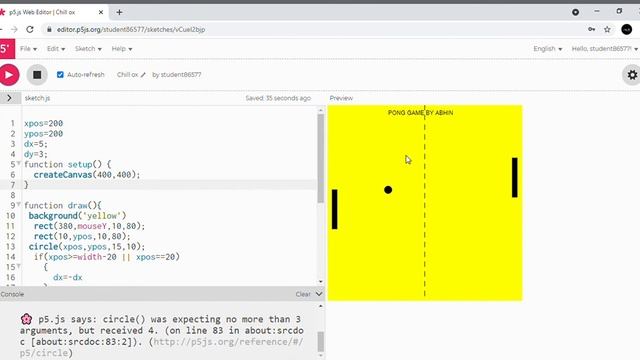Click line 16 dx=-dx code
Image resolution: width=640 pixels, height=360 pixels.
pyautogui.click(x=68, y=277)
